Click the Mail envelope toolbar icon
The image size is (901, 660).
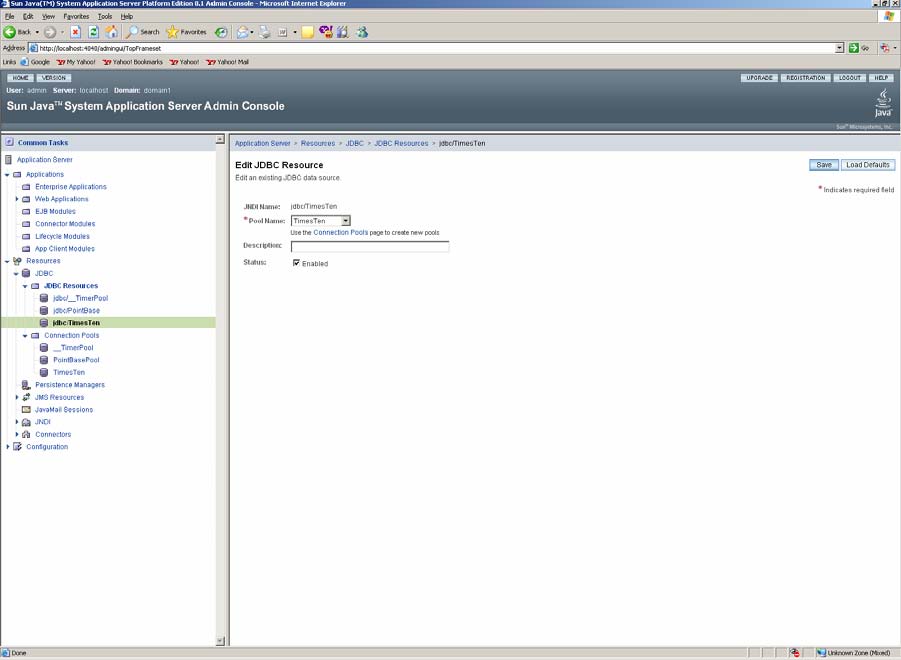pos(243,32)
